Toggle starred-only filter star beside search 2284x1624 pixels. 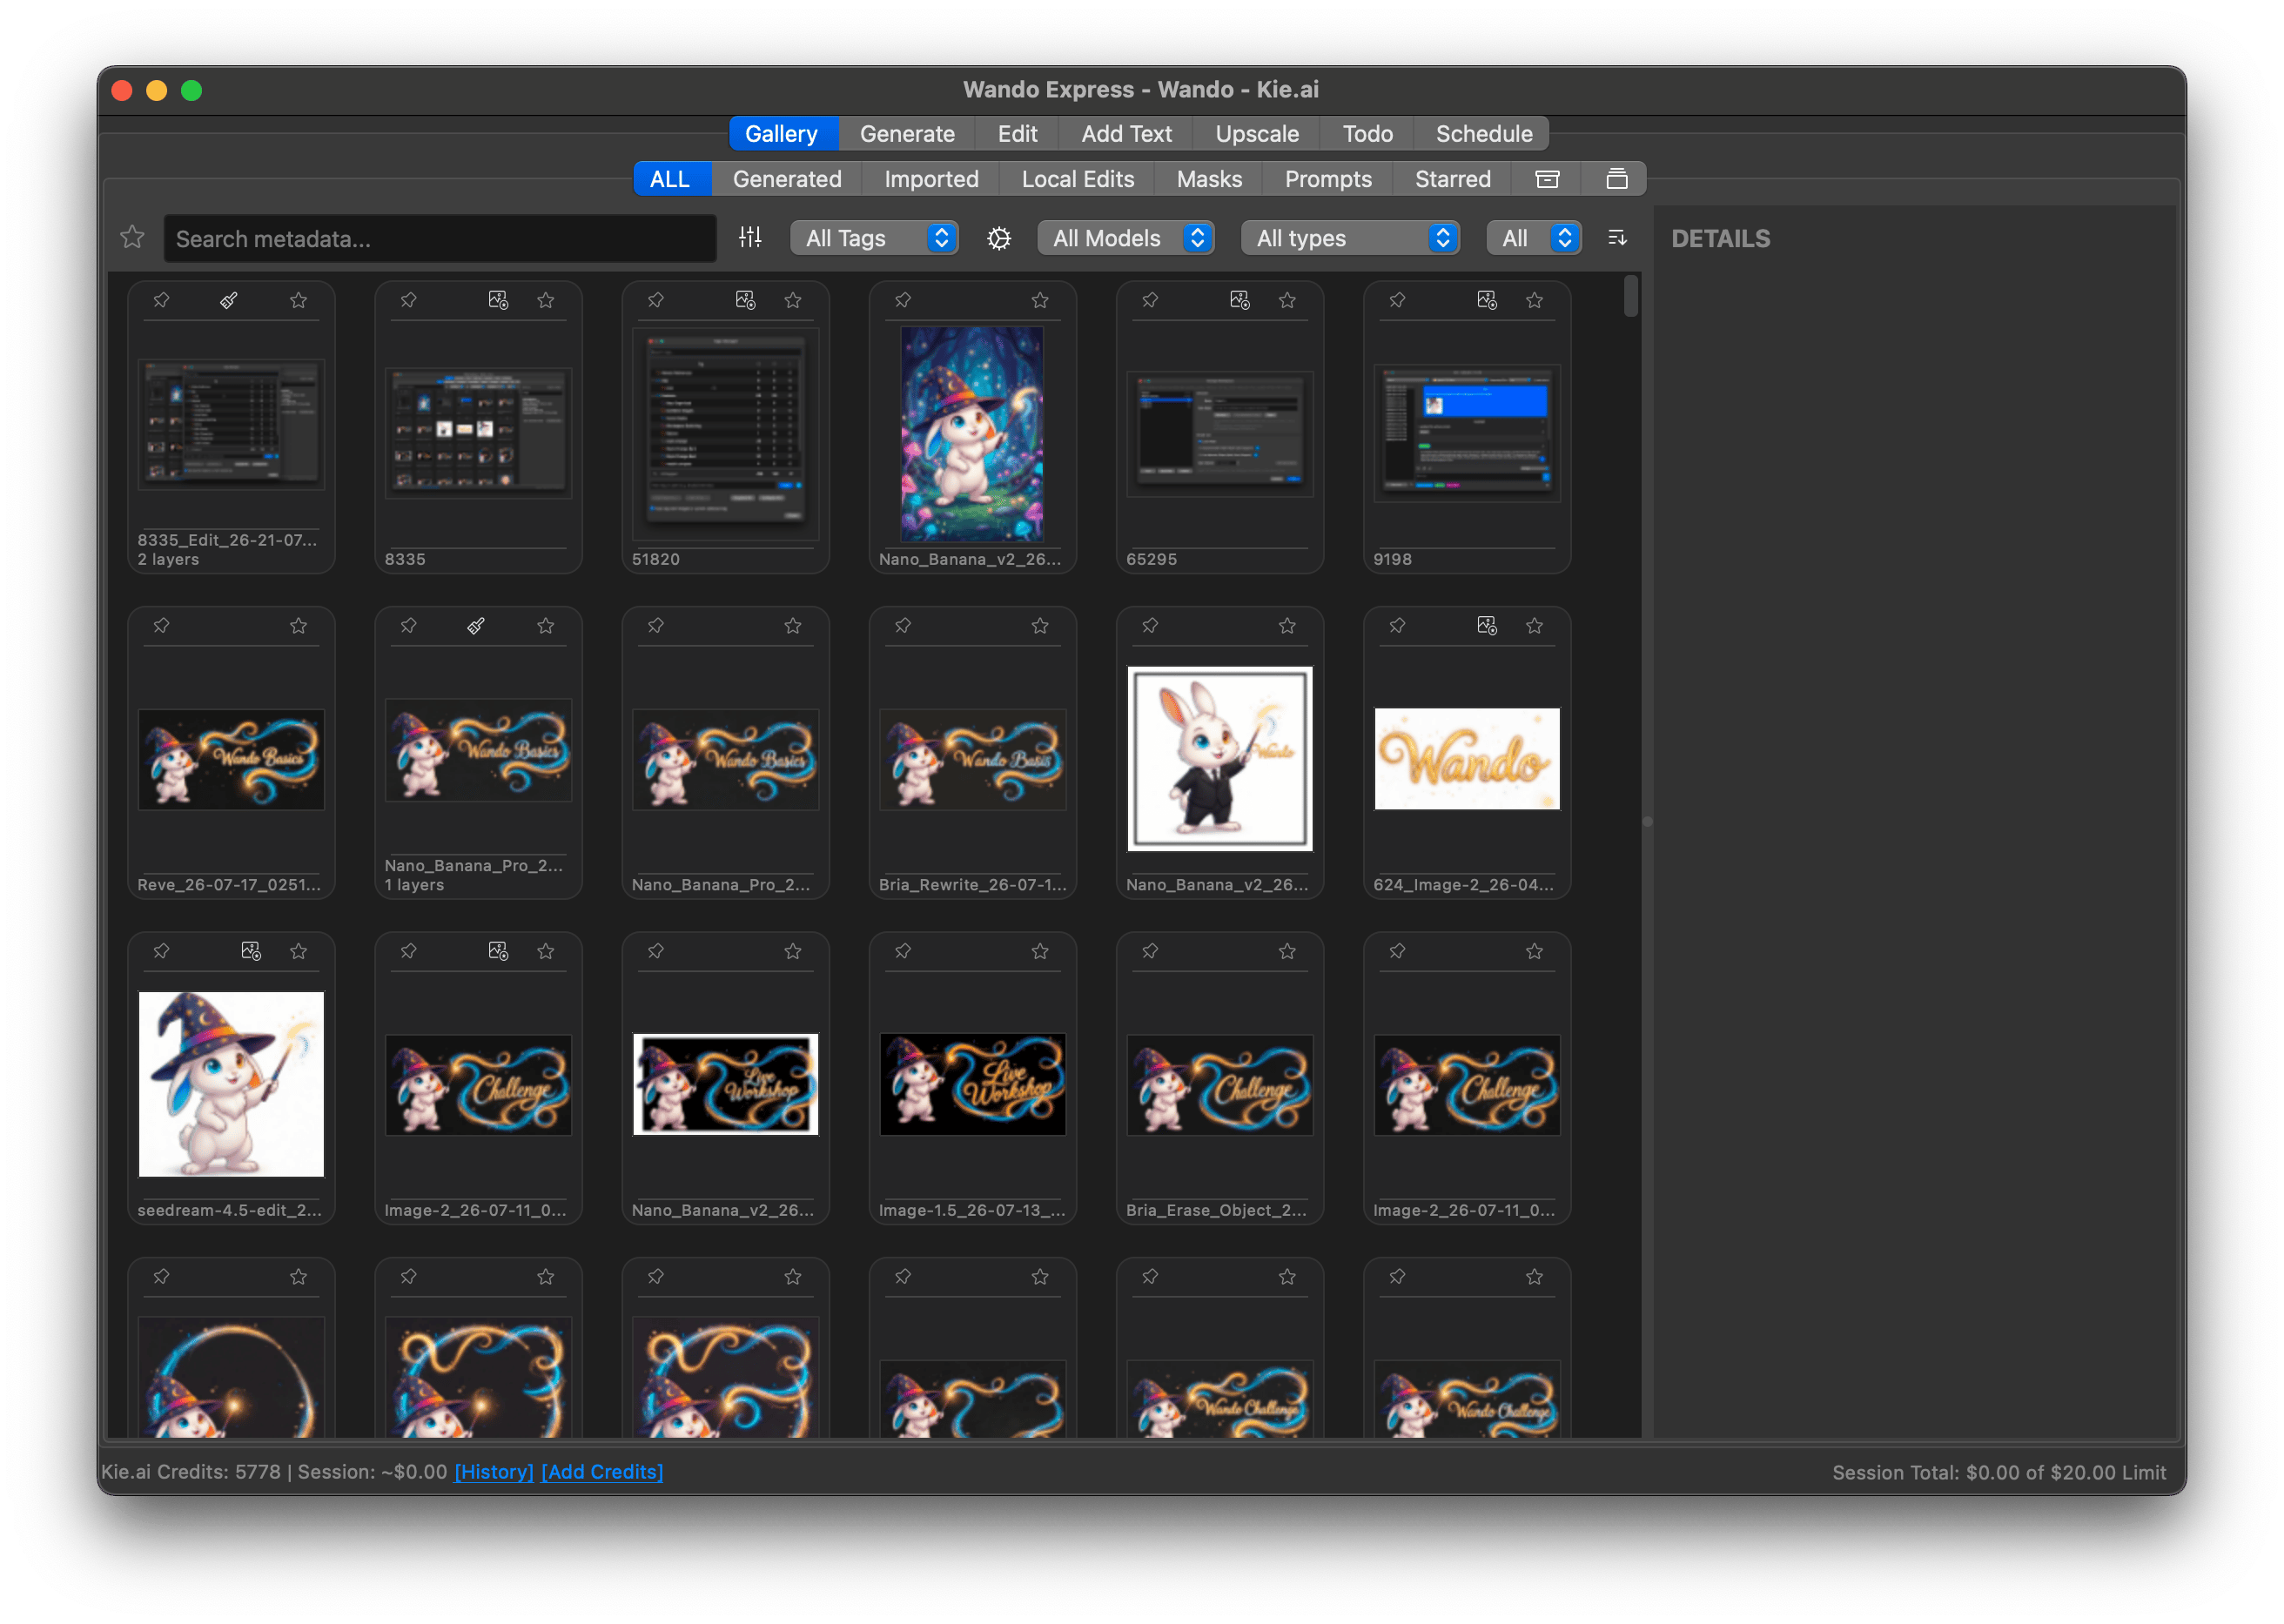coord(132,238)
